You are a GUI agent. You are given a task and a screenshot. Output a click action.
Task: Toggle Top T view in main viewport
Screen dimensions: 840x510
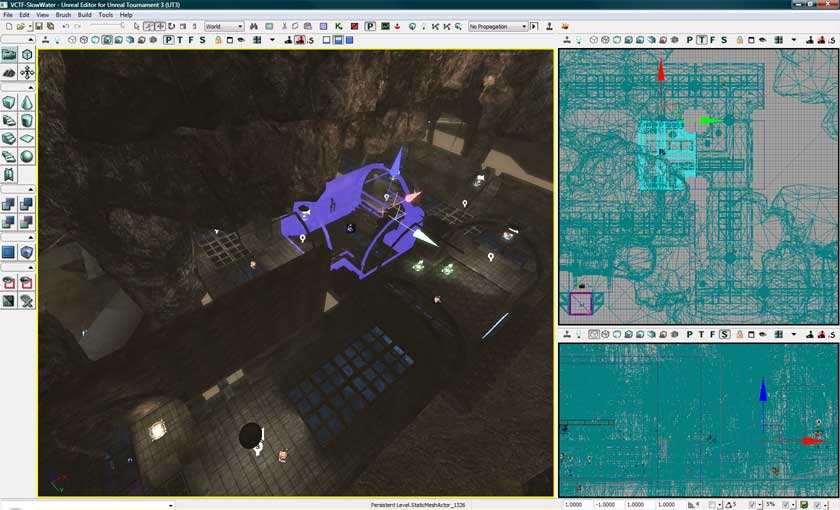[180, 40]
